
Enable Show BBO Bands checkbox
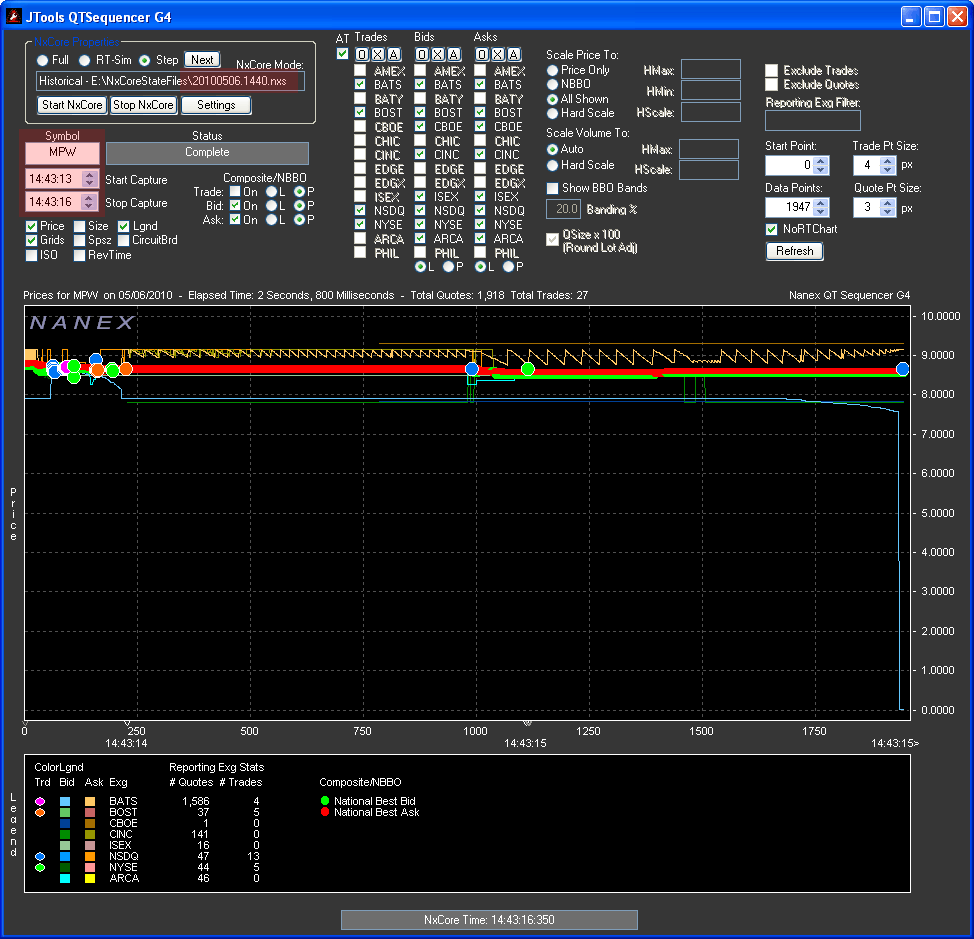point(552,188)
